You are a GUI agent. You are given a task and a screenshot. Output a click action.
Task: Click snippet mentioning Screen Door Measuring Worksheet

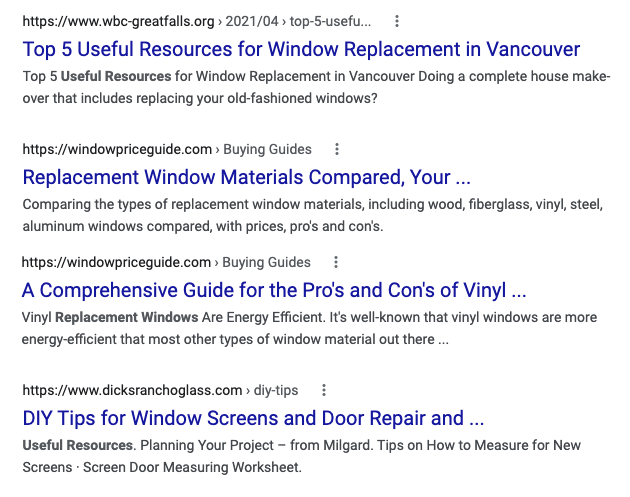pyautogui.click(x=300, y=456)
